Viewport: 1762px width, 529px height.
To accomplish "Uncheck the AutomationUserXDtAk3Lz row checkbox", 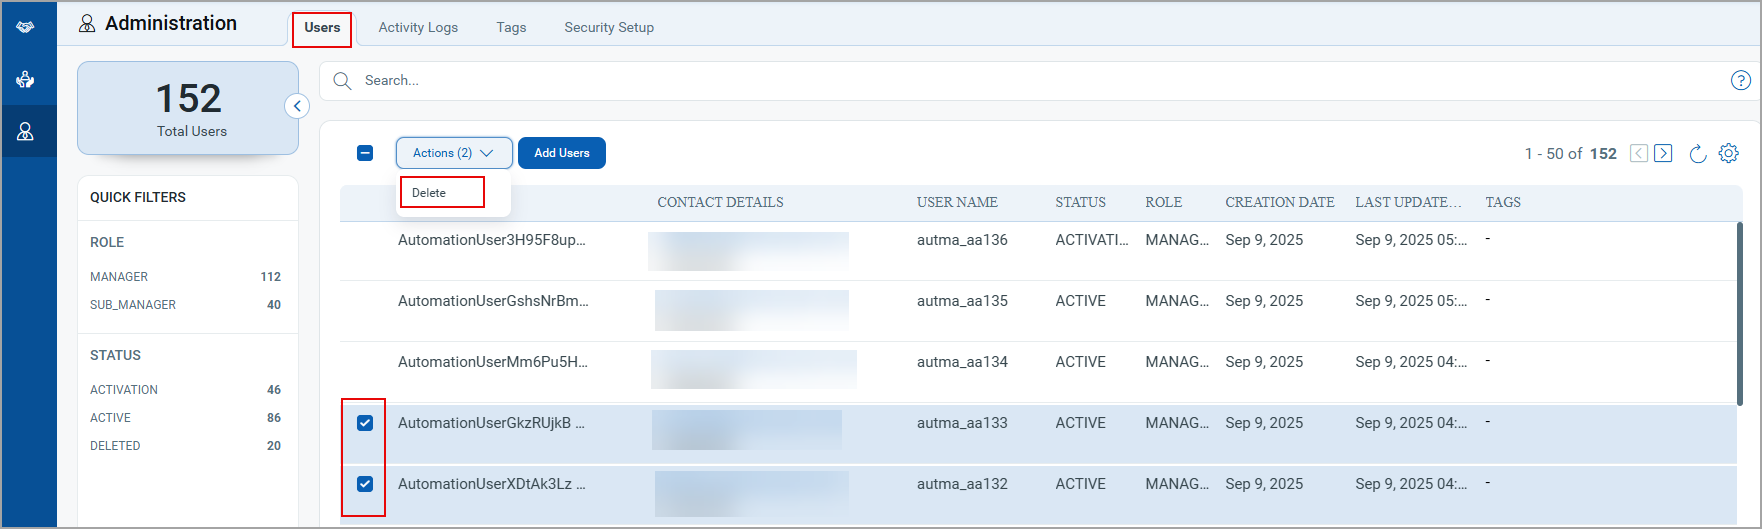I will (365, 484).
